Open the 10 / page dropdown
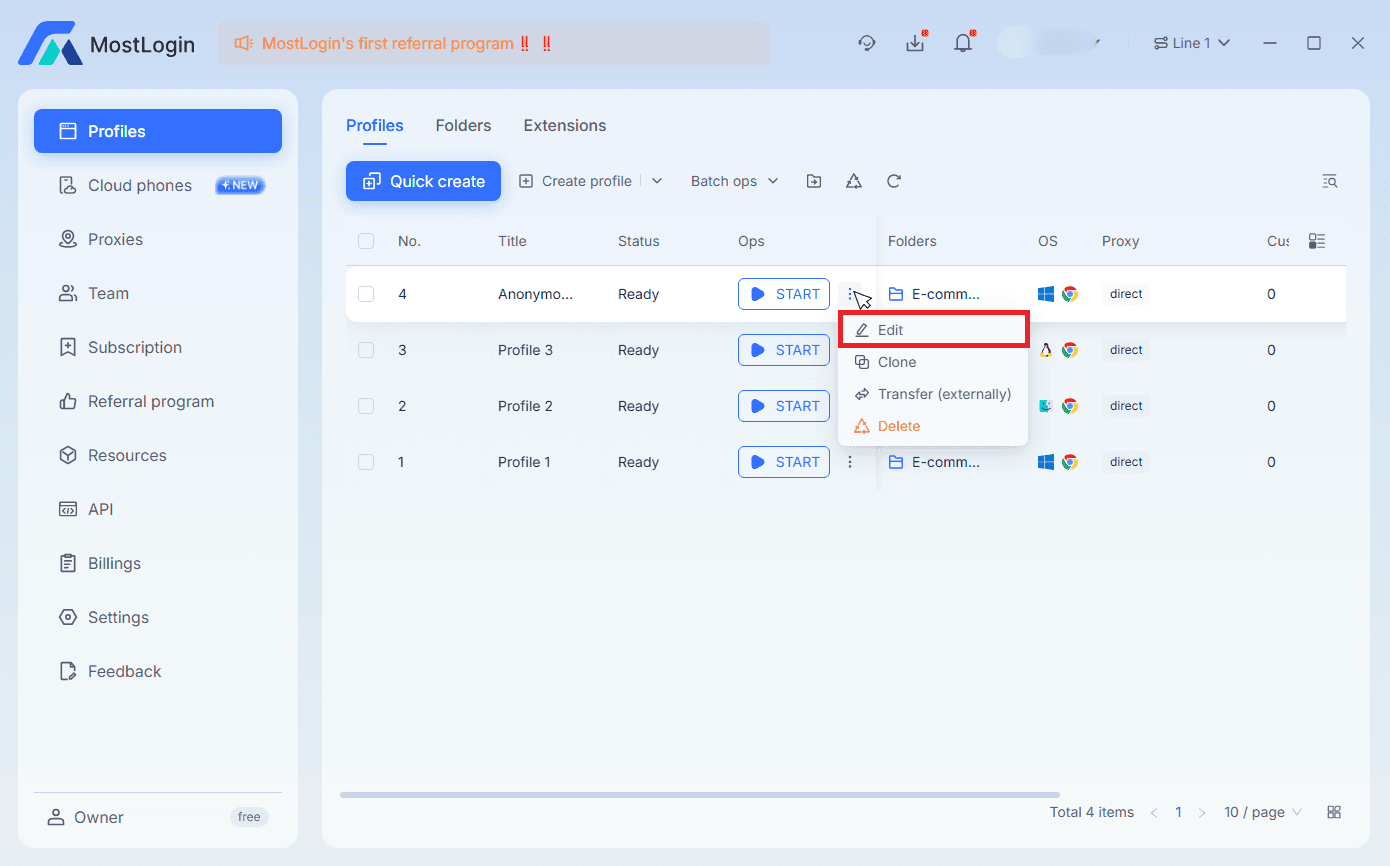The width and height of the screenshot is (1390, 866). (1262, 812)
